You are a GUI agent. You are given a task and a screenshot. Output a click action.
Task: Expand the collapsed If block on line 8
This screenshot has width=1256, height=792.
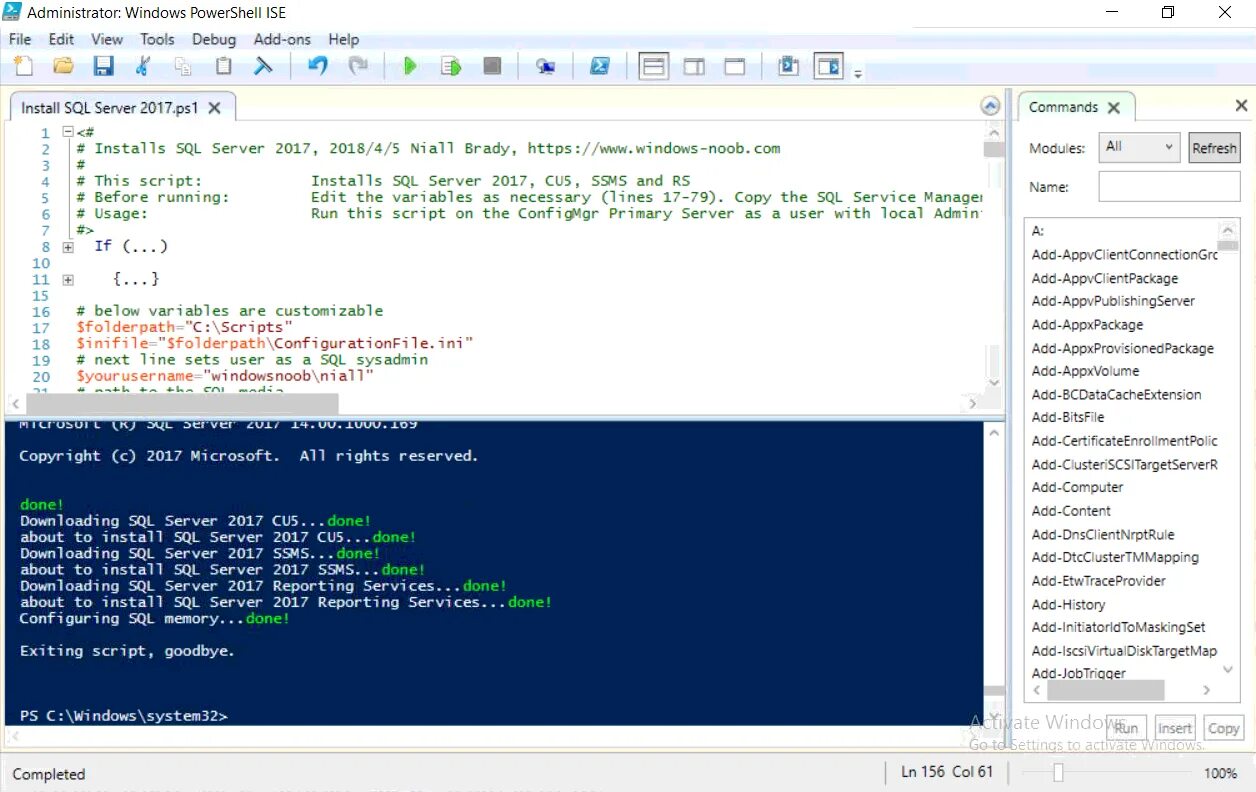click(x=67, y=245)
